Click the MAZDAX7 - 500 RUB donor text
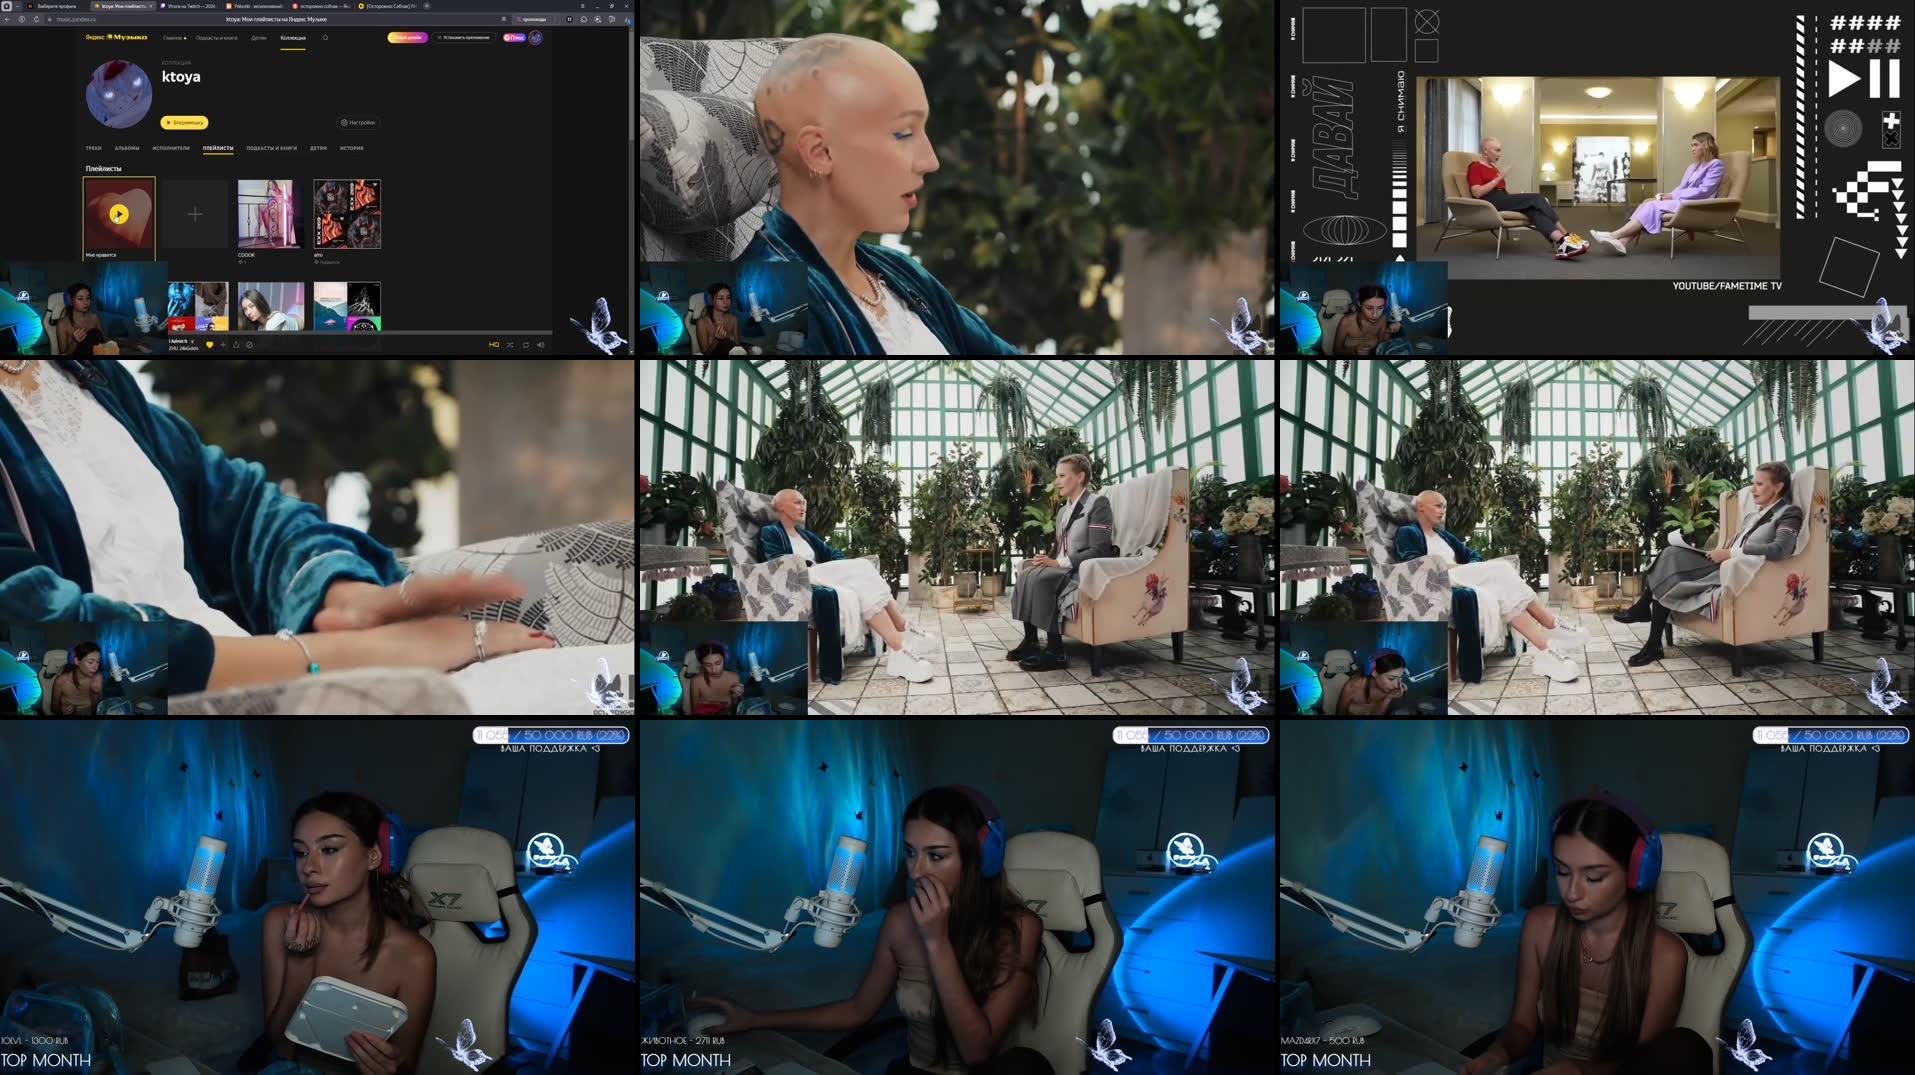 1323,1041
